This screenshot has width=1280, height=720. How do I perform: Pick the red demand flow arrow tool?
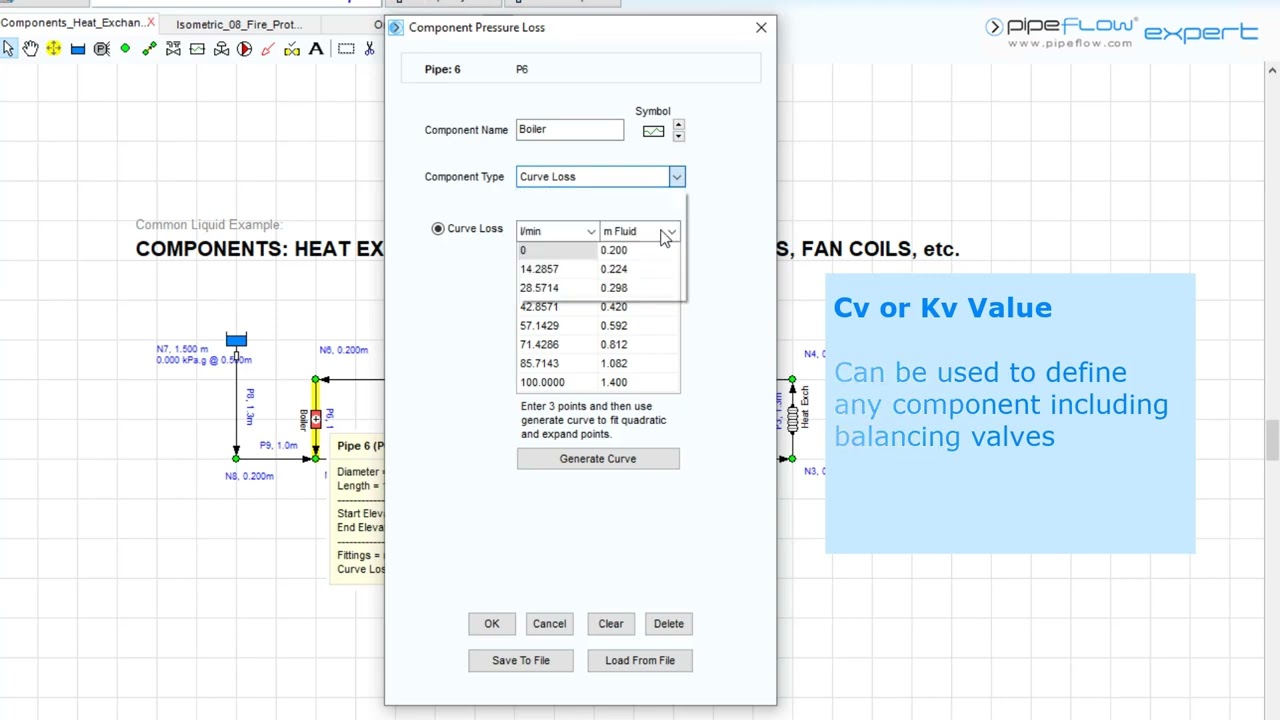tap(268, 48)
